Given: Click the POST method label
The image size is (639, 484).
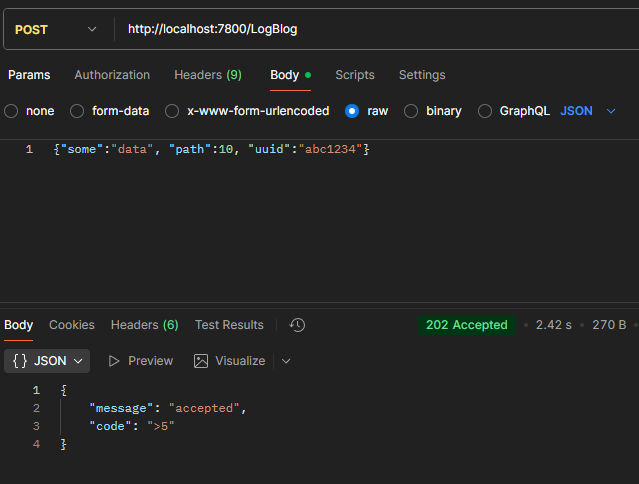Looking at the screenshot, I should (31, 30).
